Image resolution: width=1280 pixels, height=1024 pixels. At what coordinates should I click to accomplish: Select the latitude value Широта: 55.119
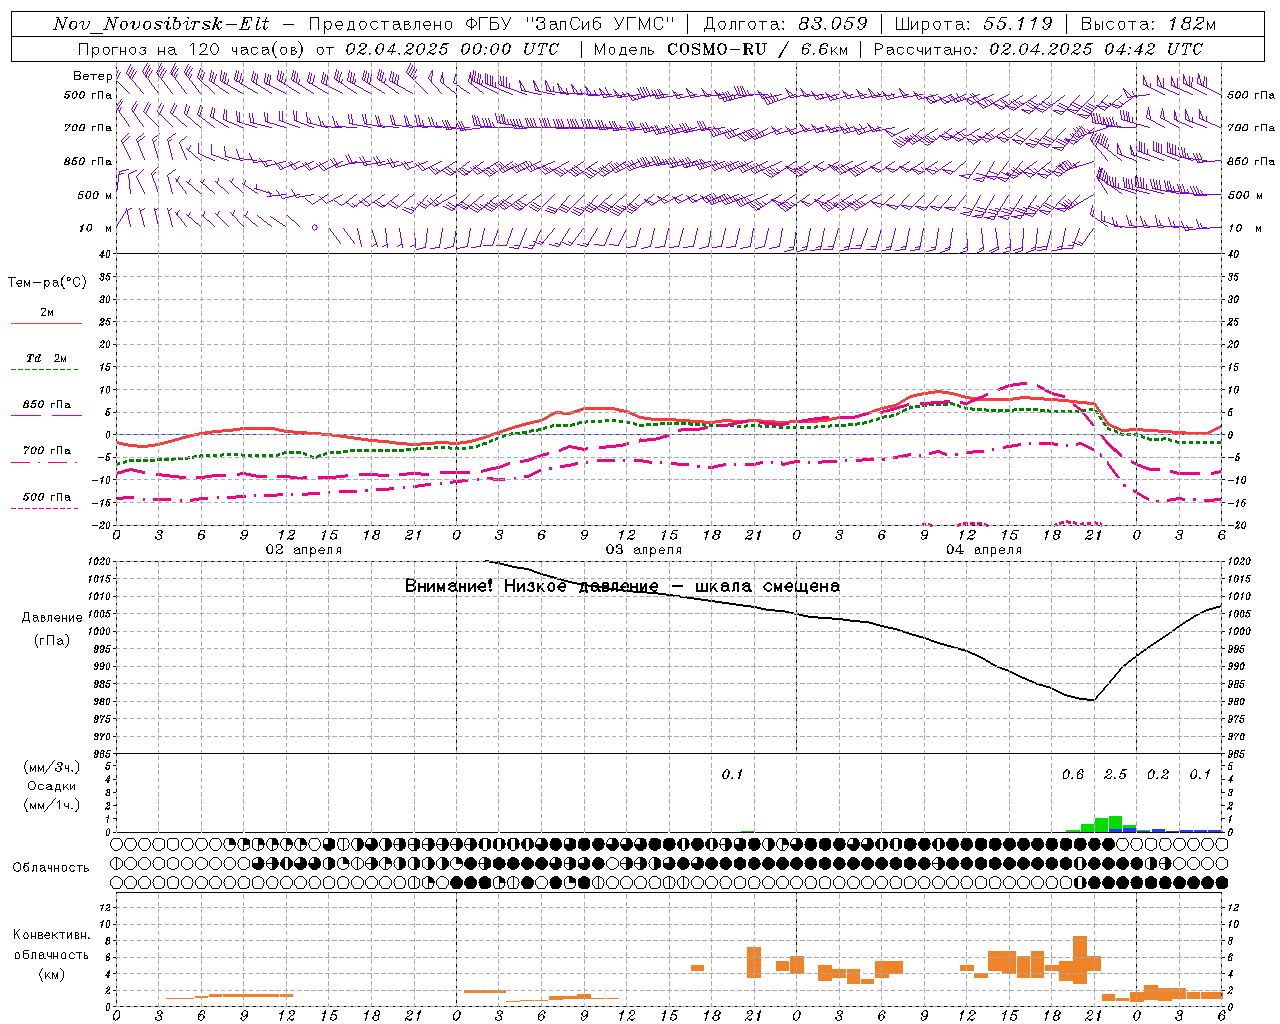[974, 24]
